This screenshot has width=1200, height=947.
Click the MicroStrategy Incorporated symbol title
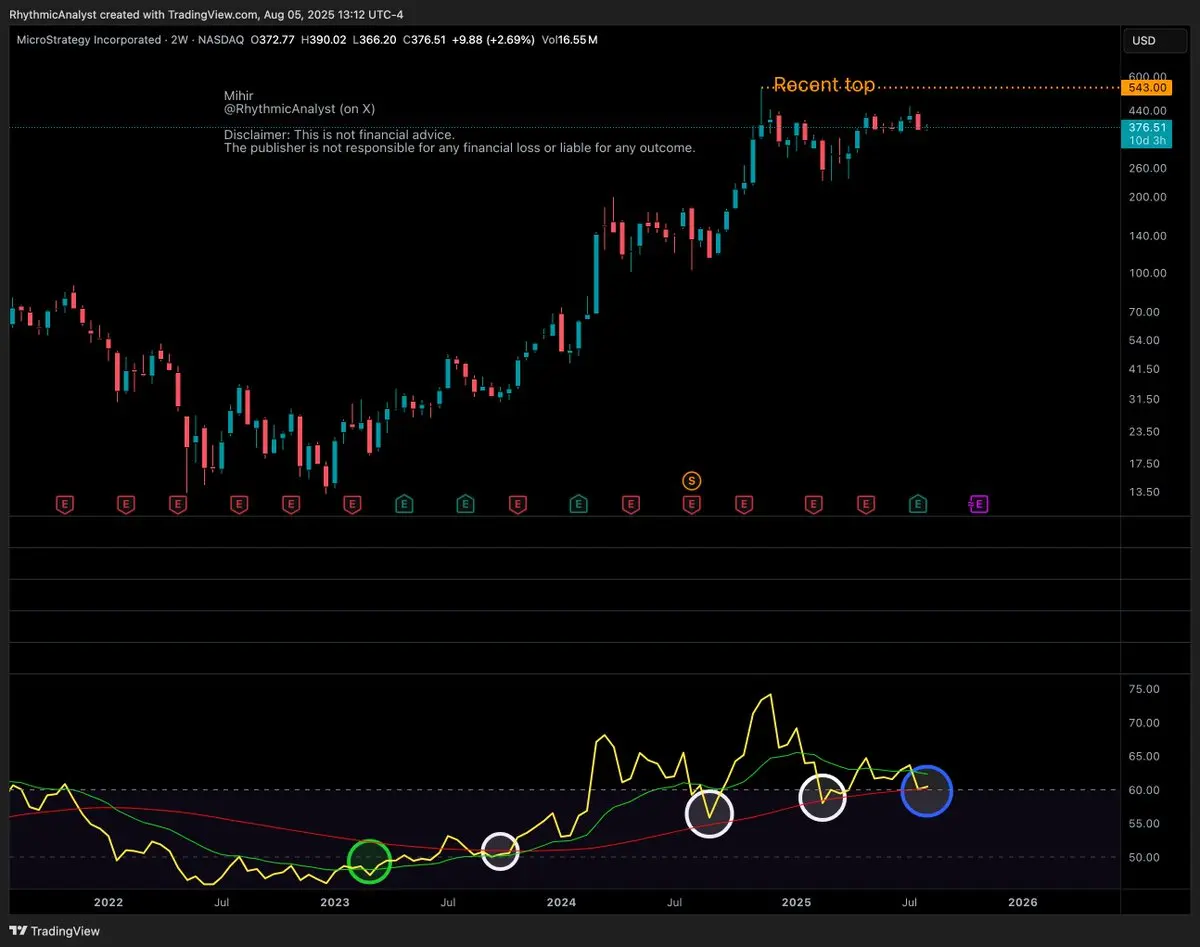[89, 40]
